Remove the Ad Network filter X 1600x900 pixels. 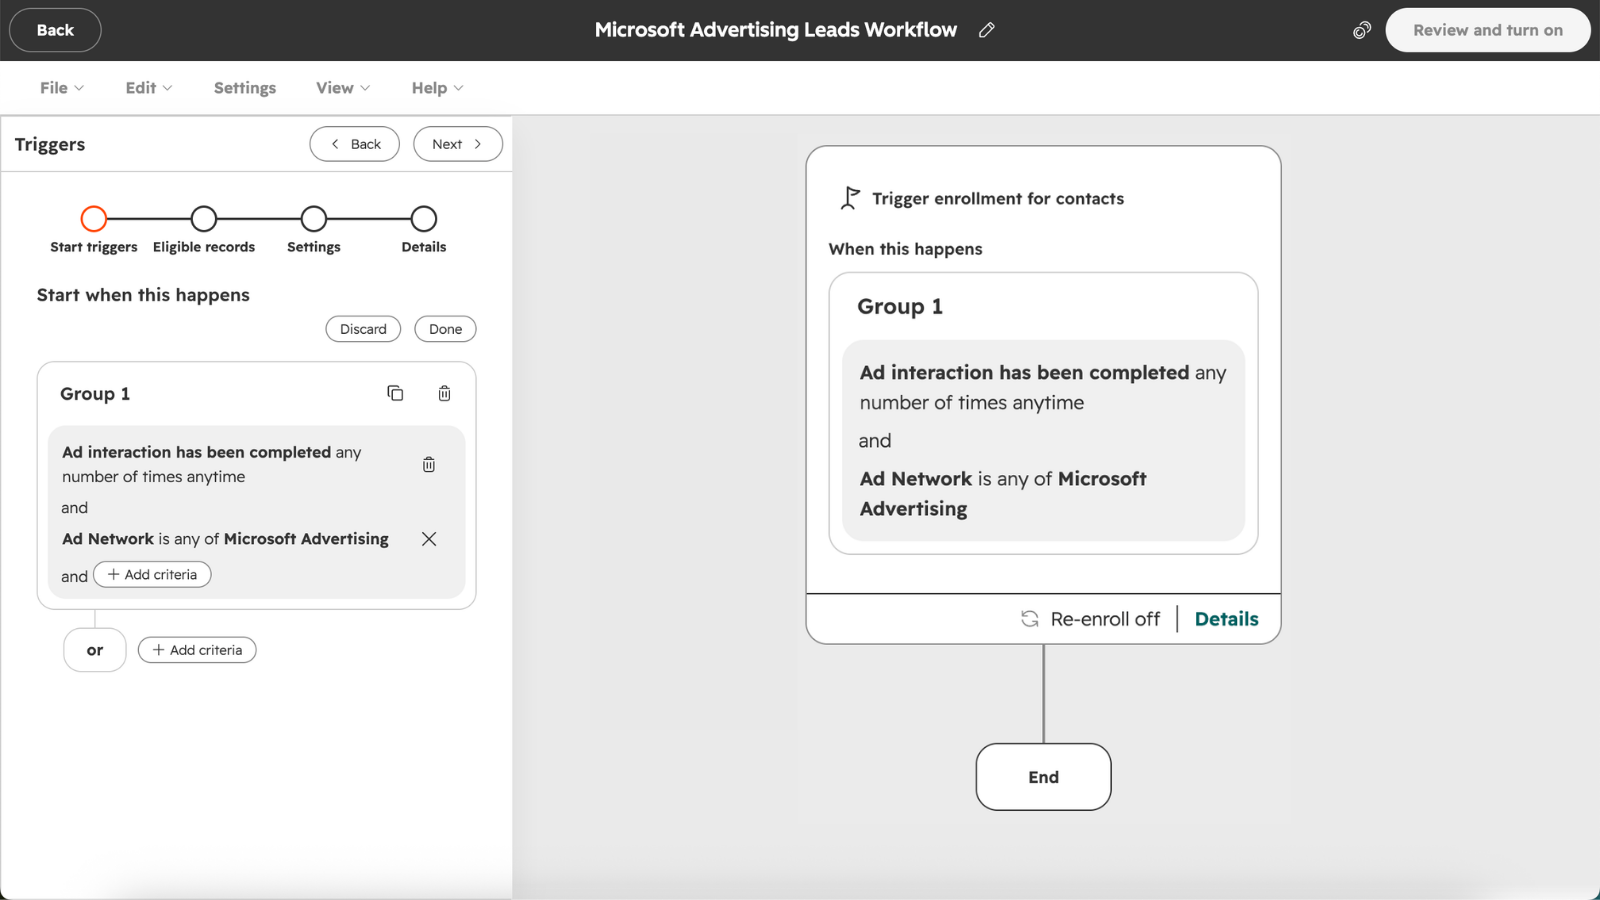[x=429, y=539]
